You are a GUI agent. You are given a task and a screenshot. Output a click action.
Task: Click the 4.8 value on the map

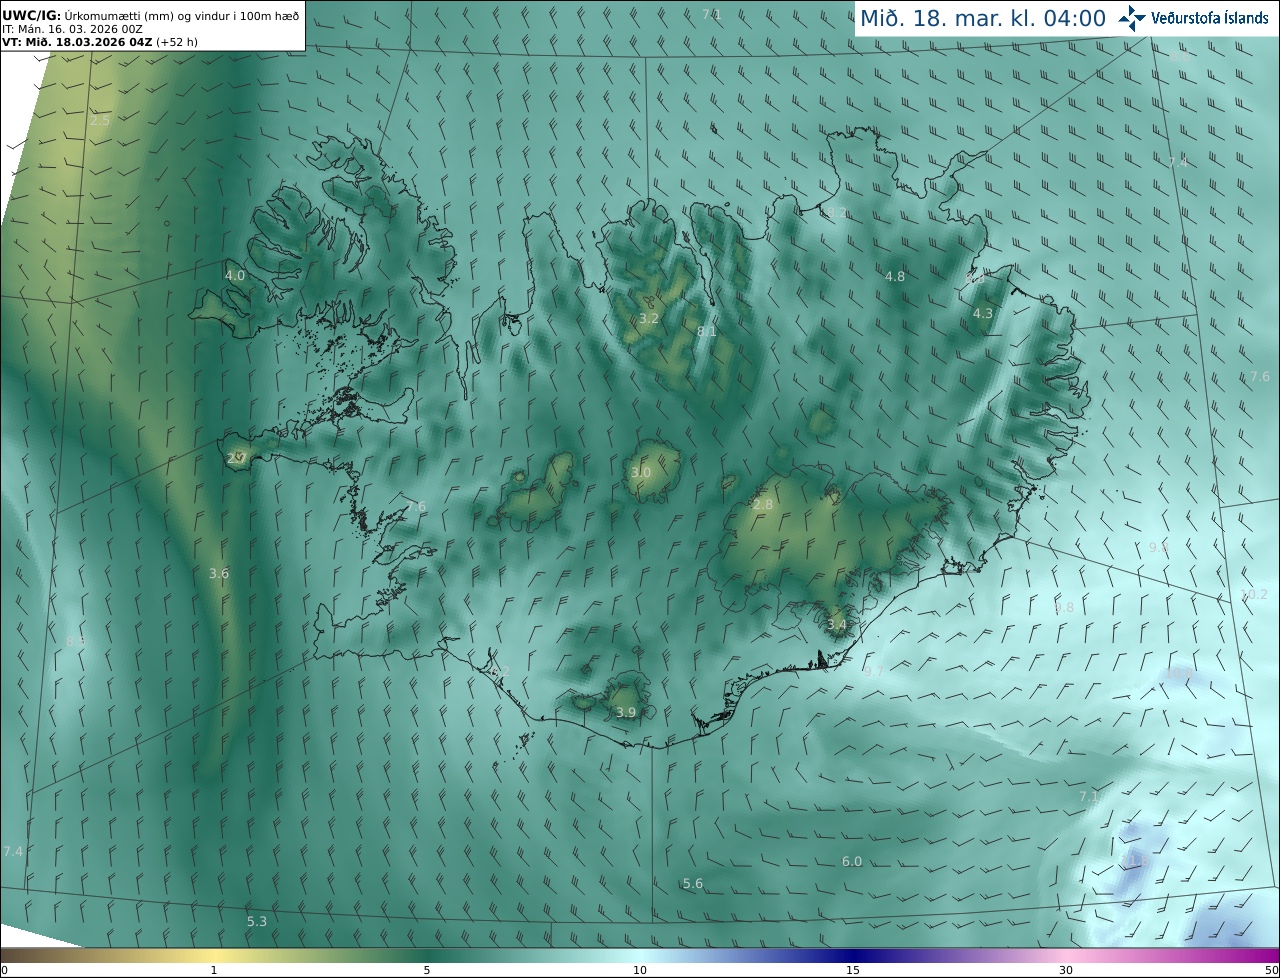coord(895,277)
